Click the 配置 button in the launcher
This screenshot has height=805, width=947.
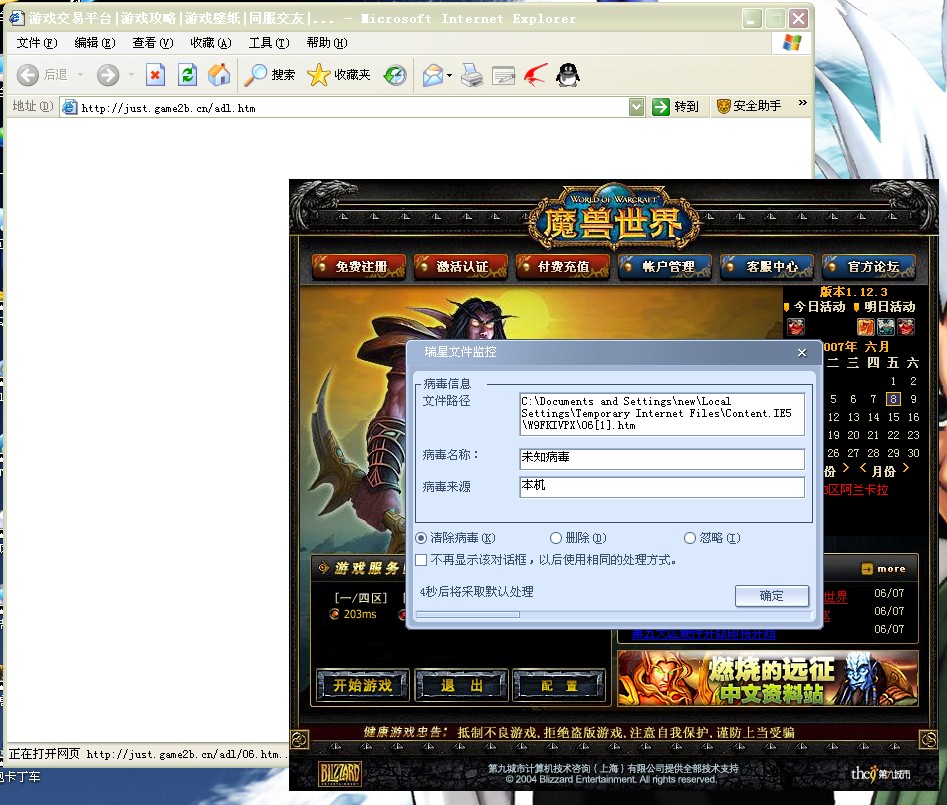click(559, 685)
